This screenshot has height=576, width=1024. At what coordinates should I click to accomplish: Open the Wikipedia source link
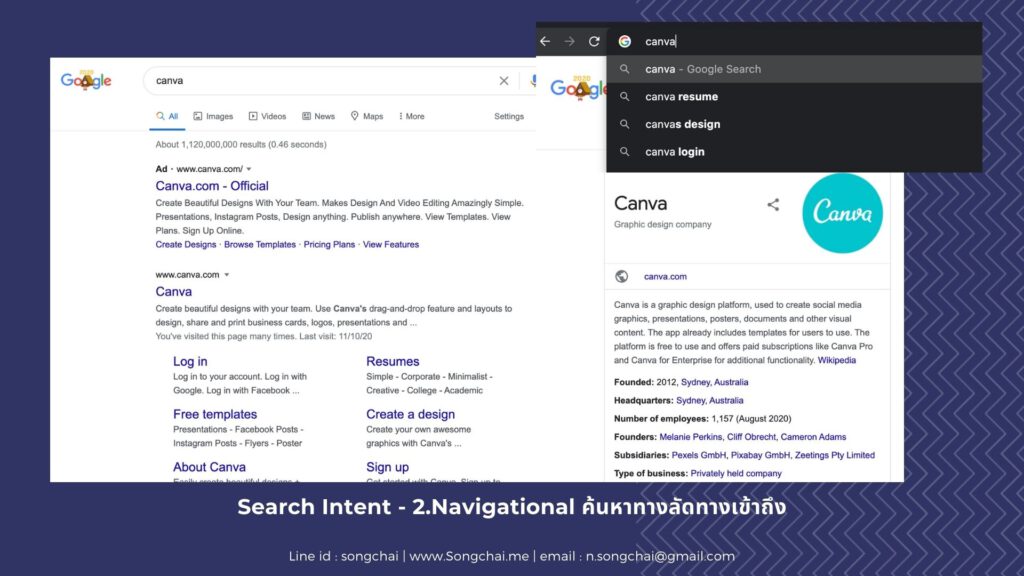pos(837,360)
